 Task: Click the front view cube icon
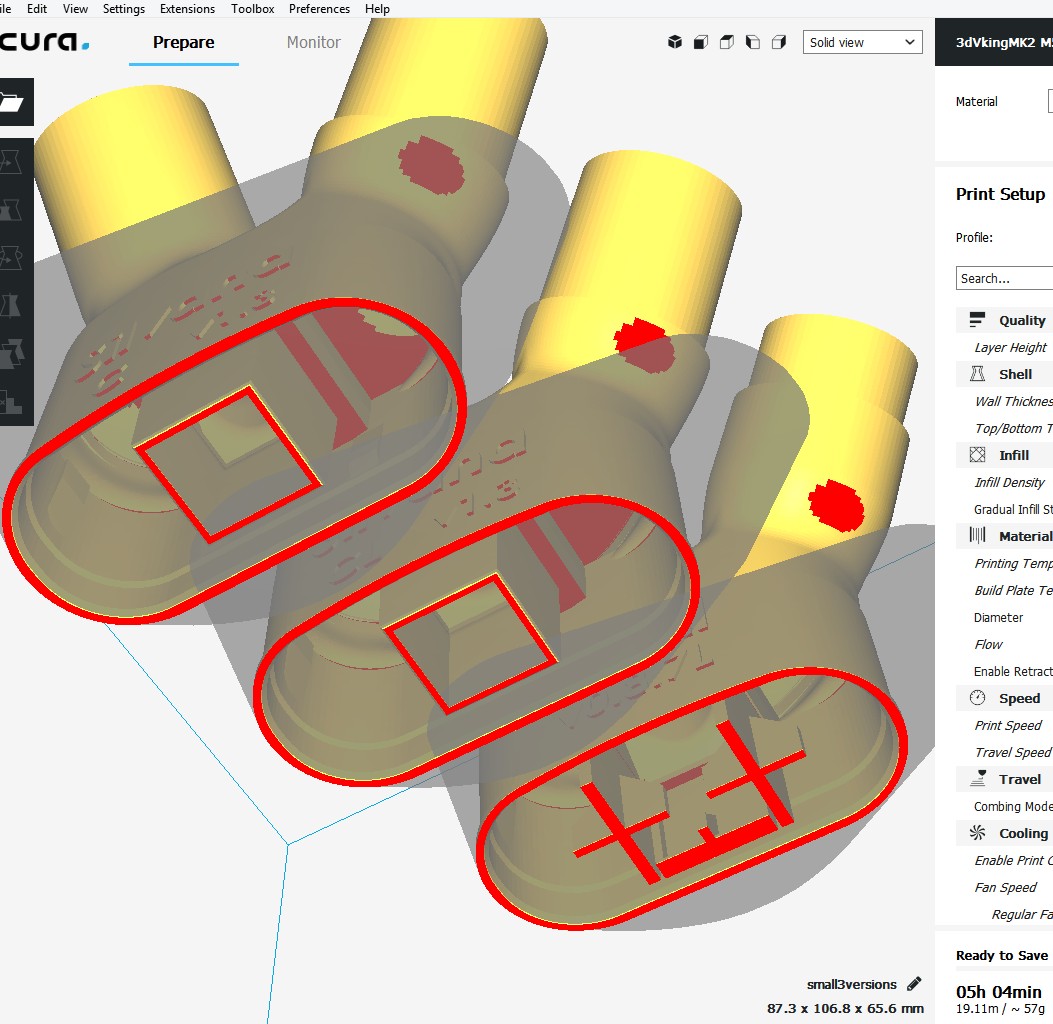pyautogui.click(x=701, y=42)
